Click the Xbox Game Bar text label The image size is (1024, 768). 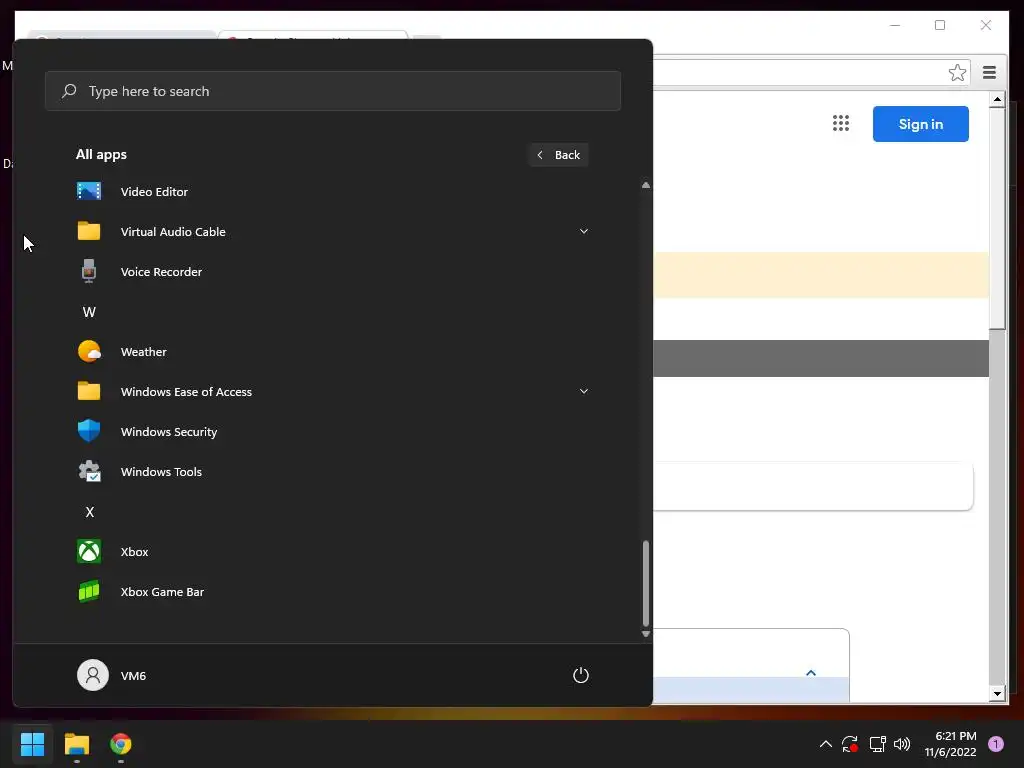click(x=162, y=592)
